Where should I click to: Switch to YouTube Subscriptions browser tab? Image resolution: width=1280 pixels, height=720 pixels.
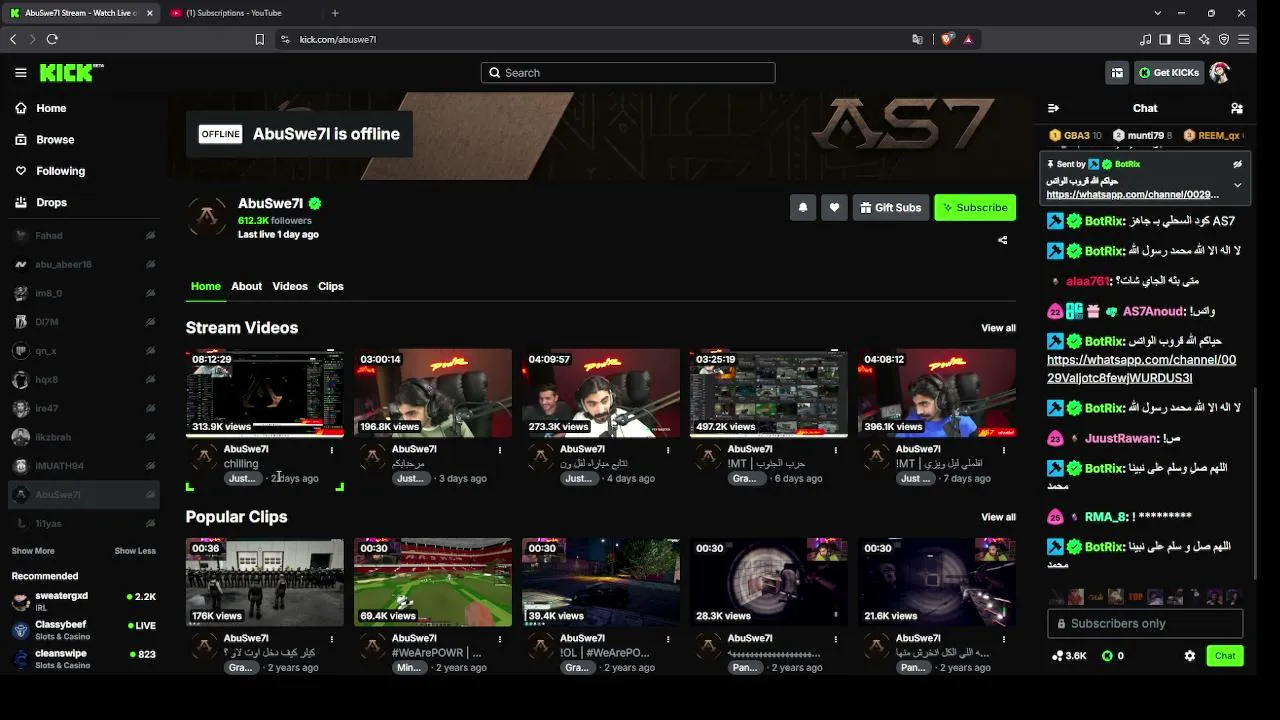click(240, 13)
